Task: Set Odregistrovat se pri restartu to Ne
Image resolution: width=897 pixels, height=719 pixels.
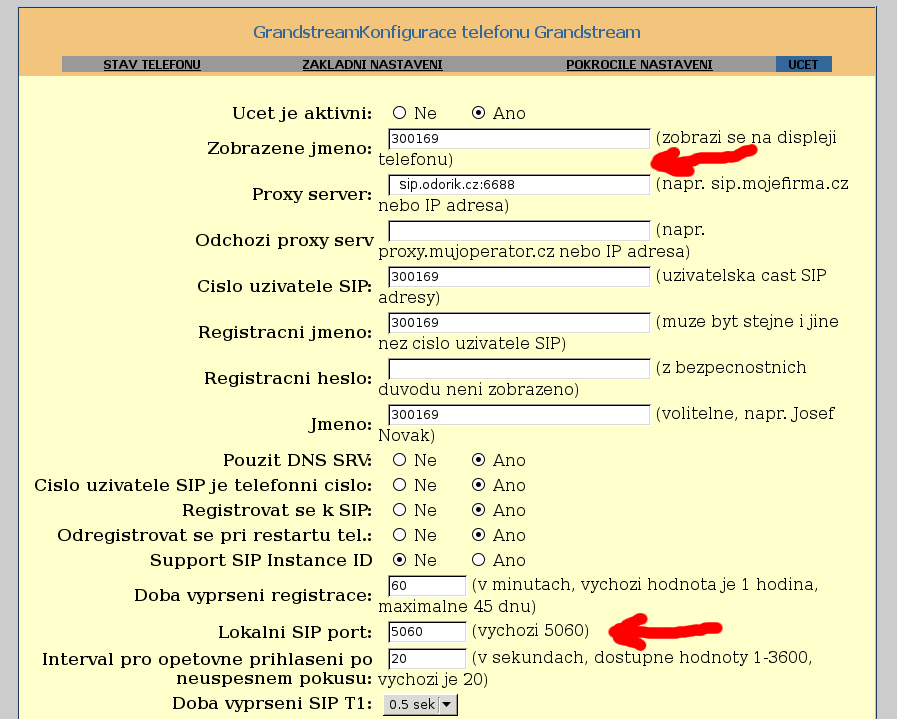Action: (x=400, y=535)
